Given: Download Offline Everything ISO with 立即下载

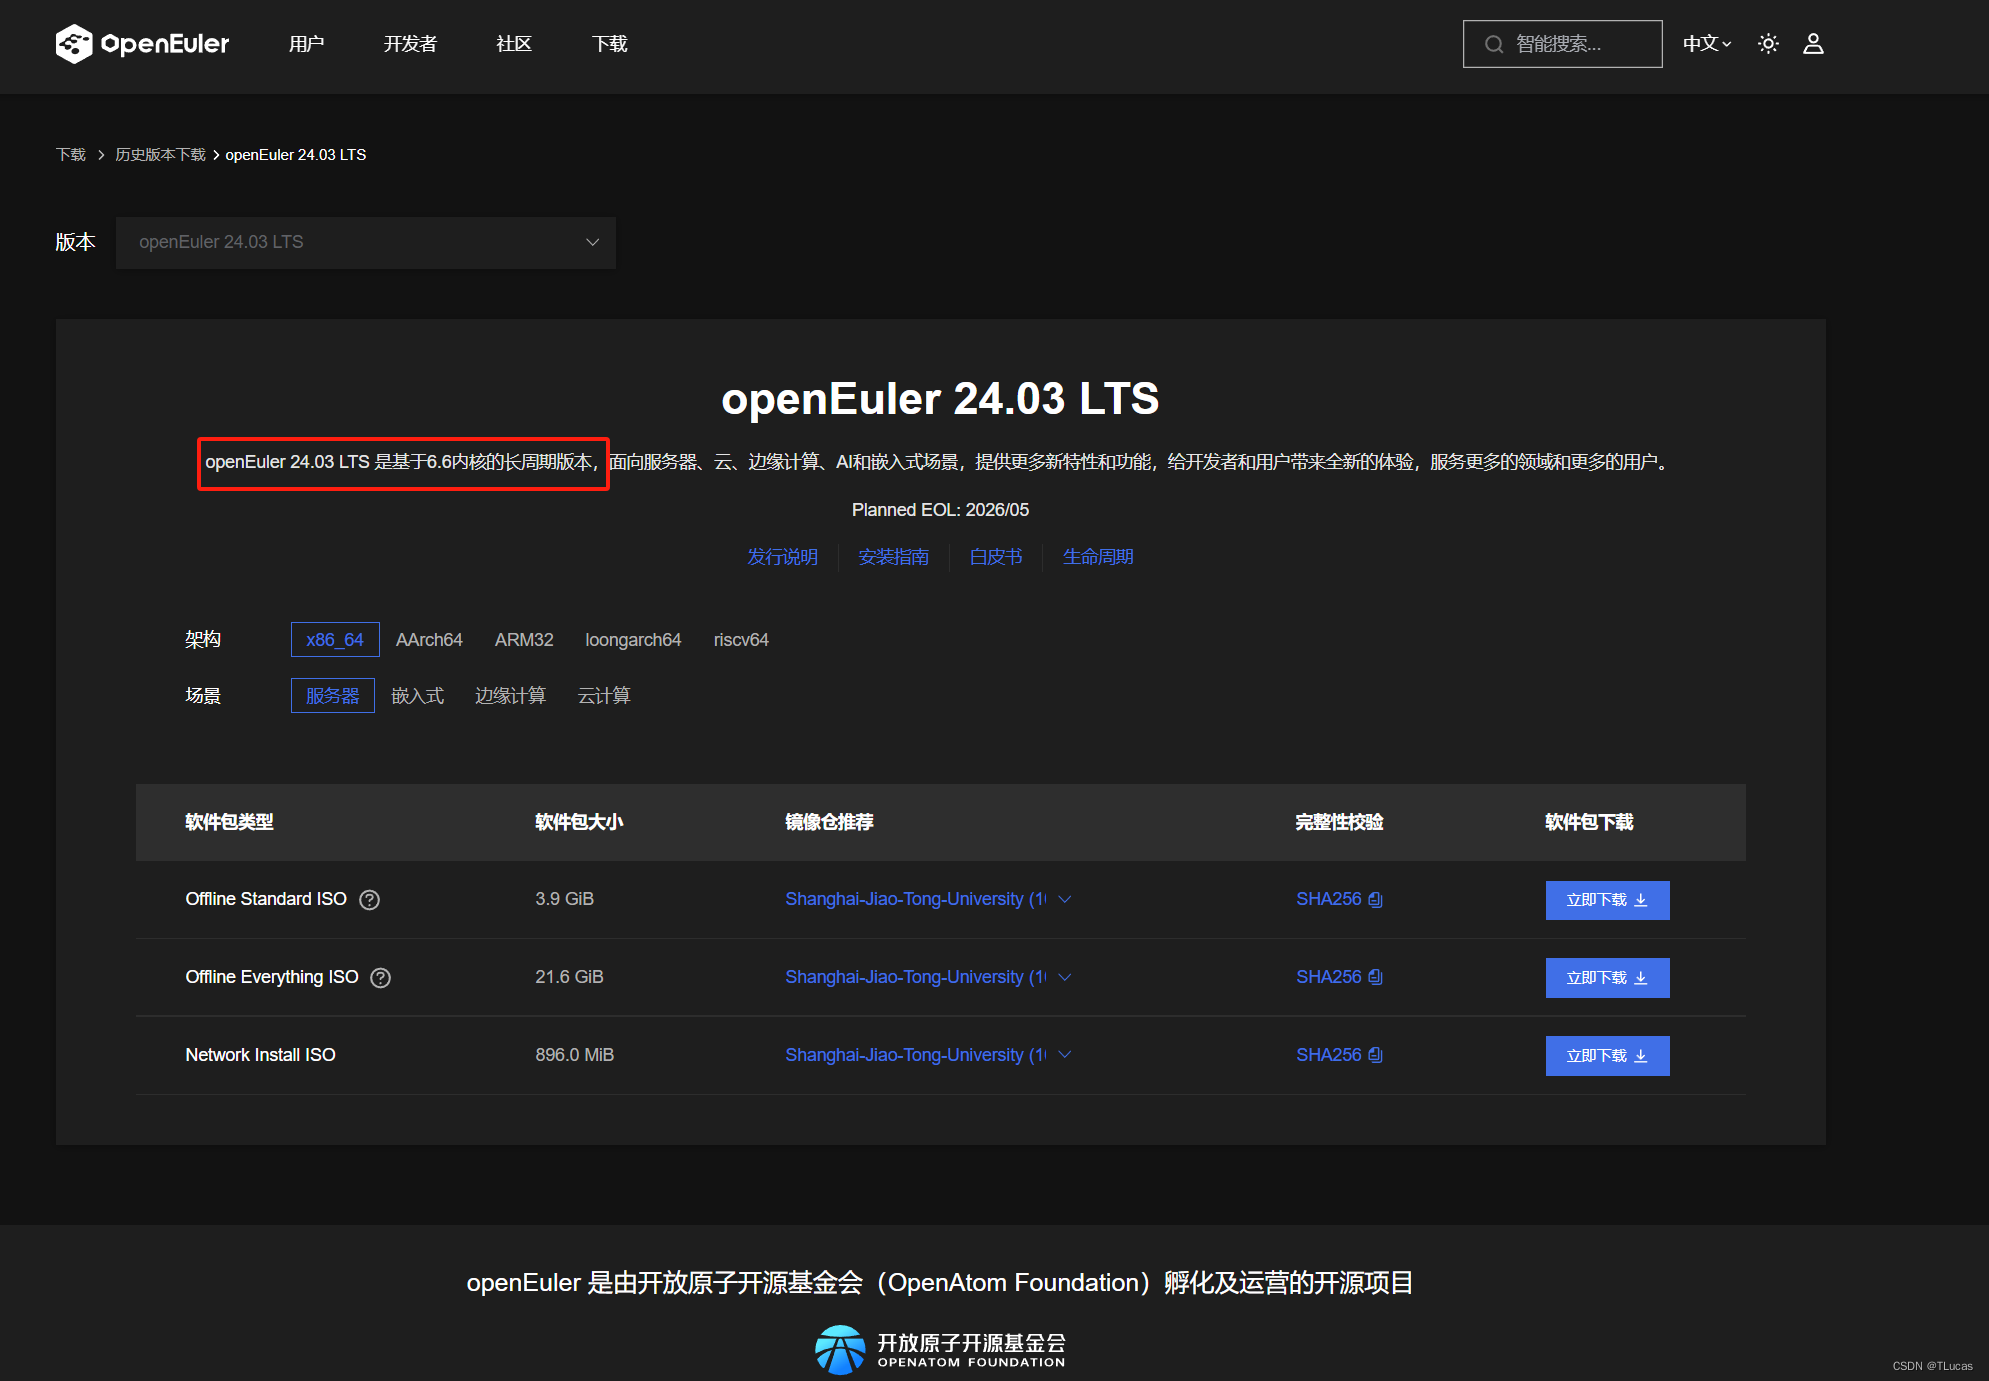Looking at the screenshot, I should pos(1607,978).
